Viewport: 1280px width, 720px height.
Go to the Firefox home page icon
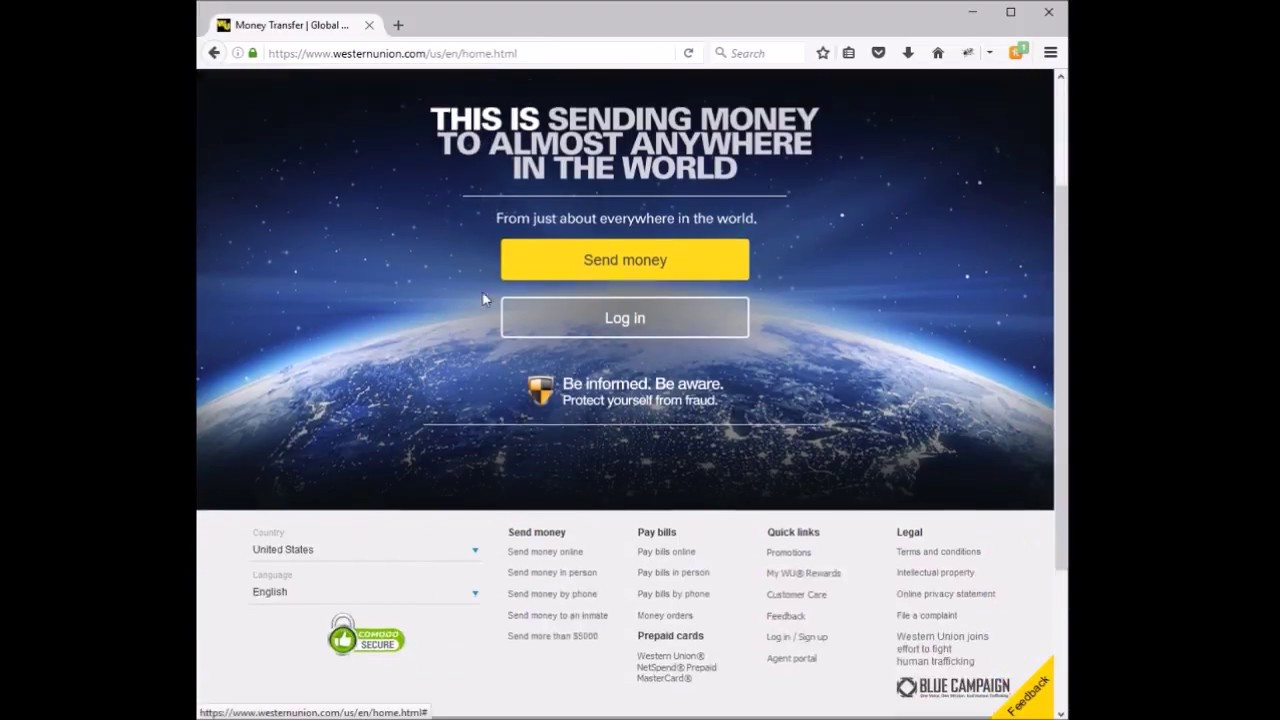938,53
